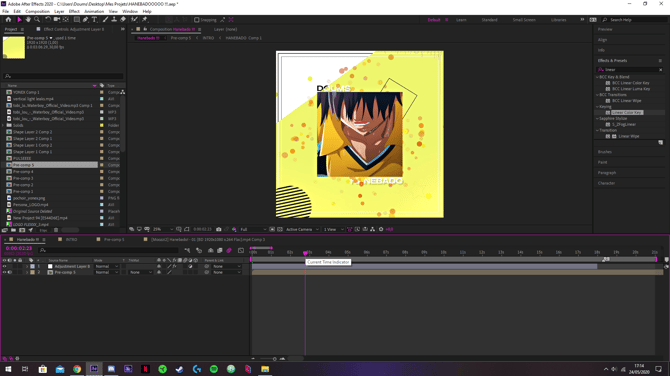This screenshot has width=670, height=376.
Task: Select the Rectangle shape tool
Action: pos(76,20)
